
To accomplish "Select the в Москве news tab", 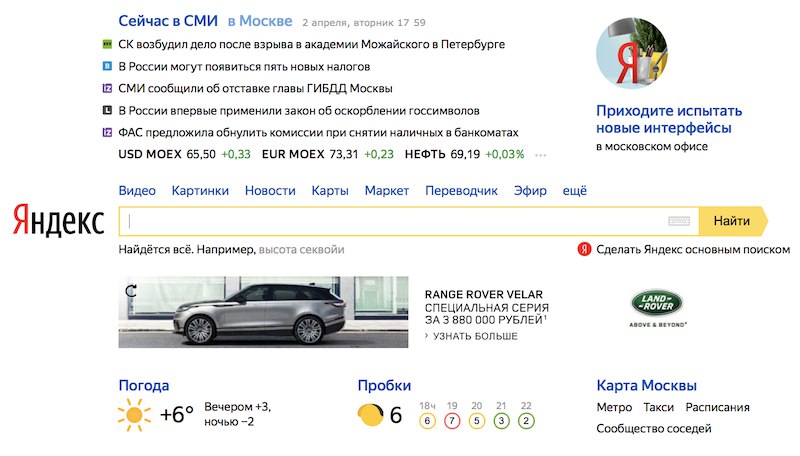I will pos(260,21).
